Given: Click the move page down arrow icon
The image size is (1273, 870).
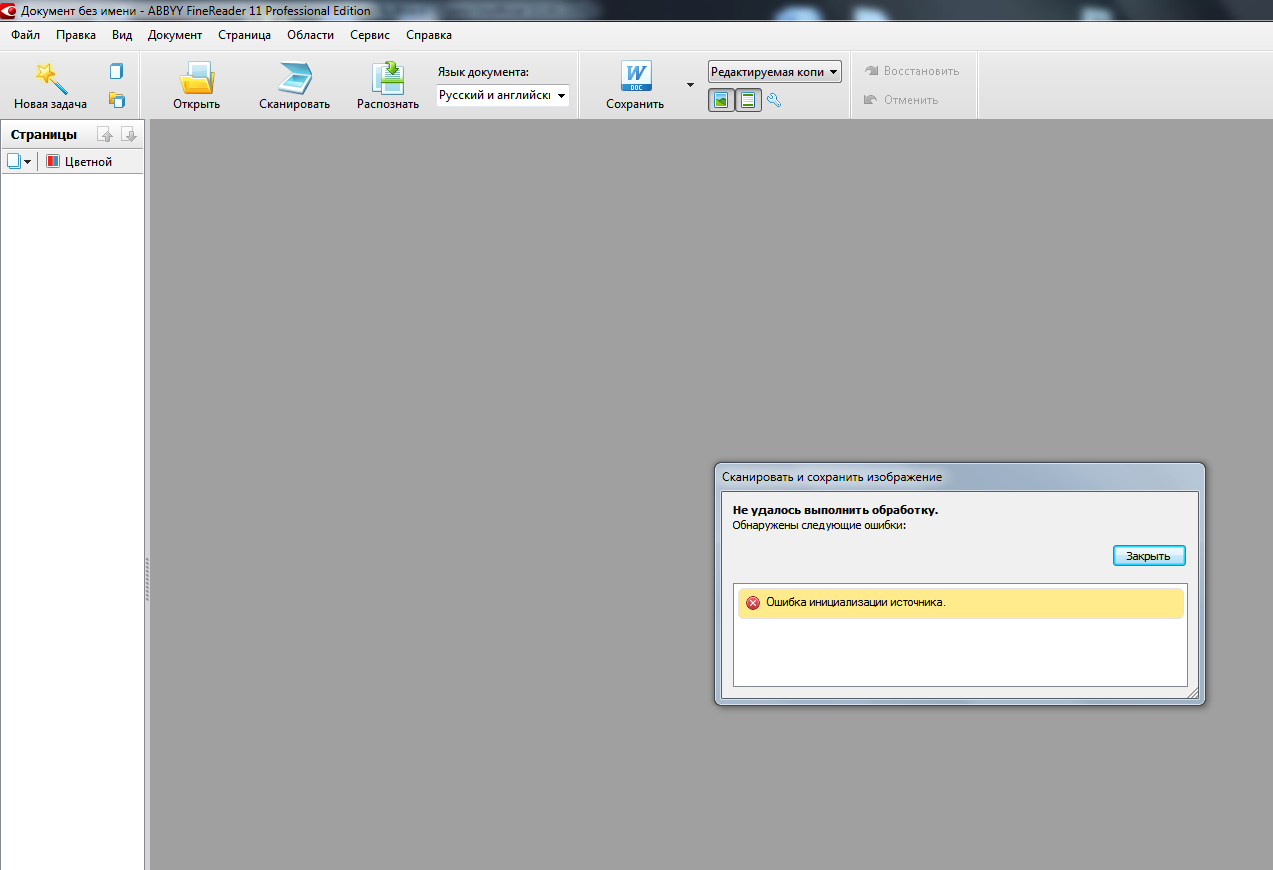Looking at the screenshot, I should [129, 135].
